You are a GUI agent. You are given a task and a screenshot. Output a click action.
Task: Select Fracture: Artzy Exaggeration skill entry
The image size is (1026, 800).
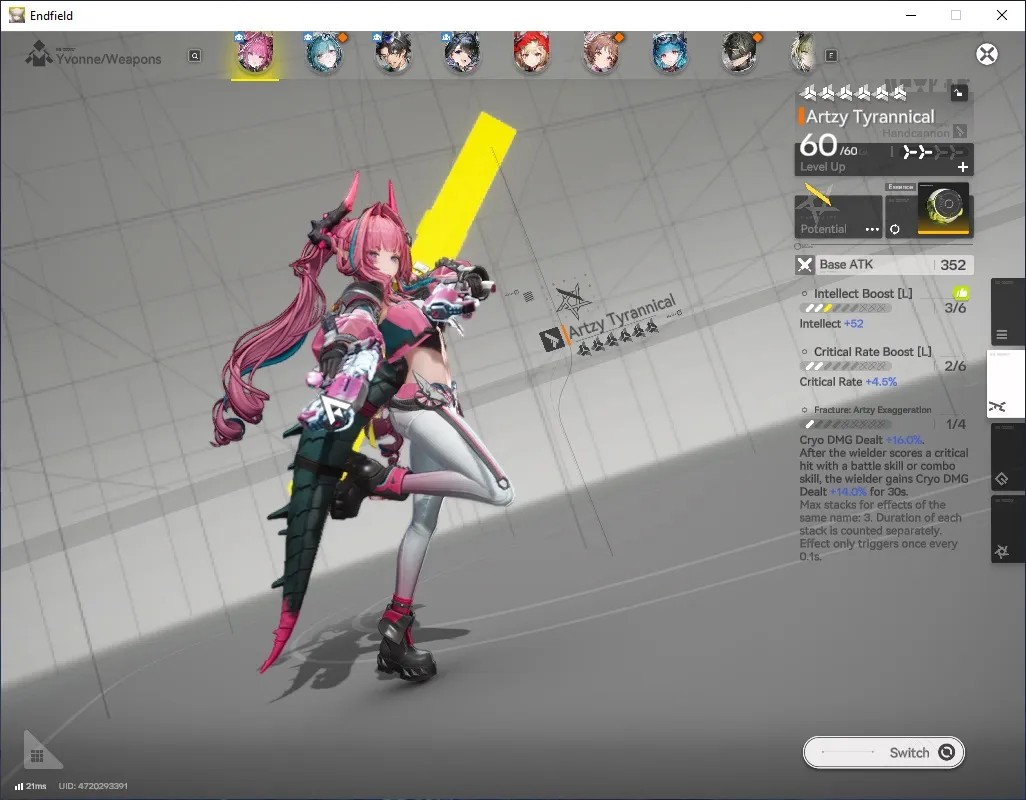[x=883, y=483]
